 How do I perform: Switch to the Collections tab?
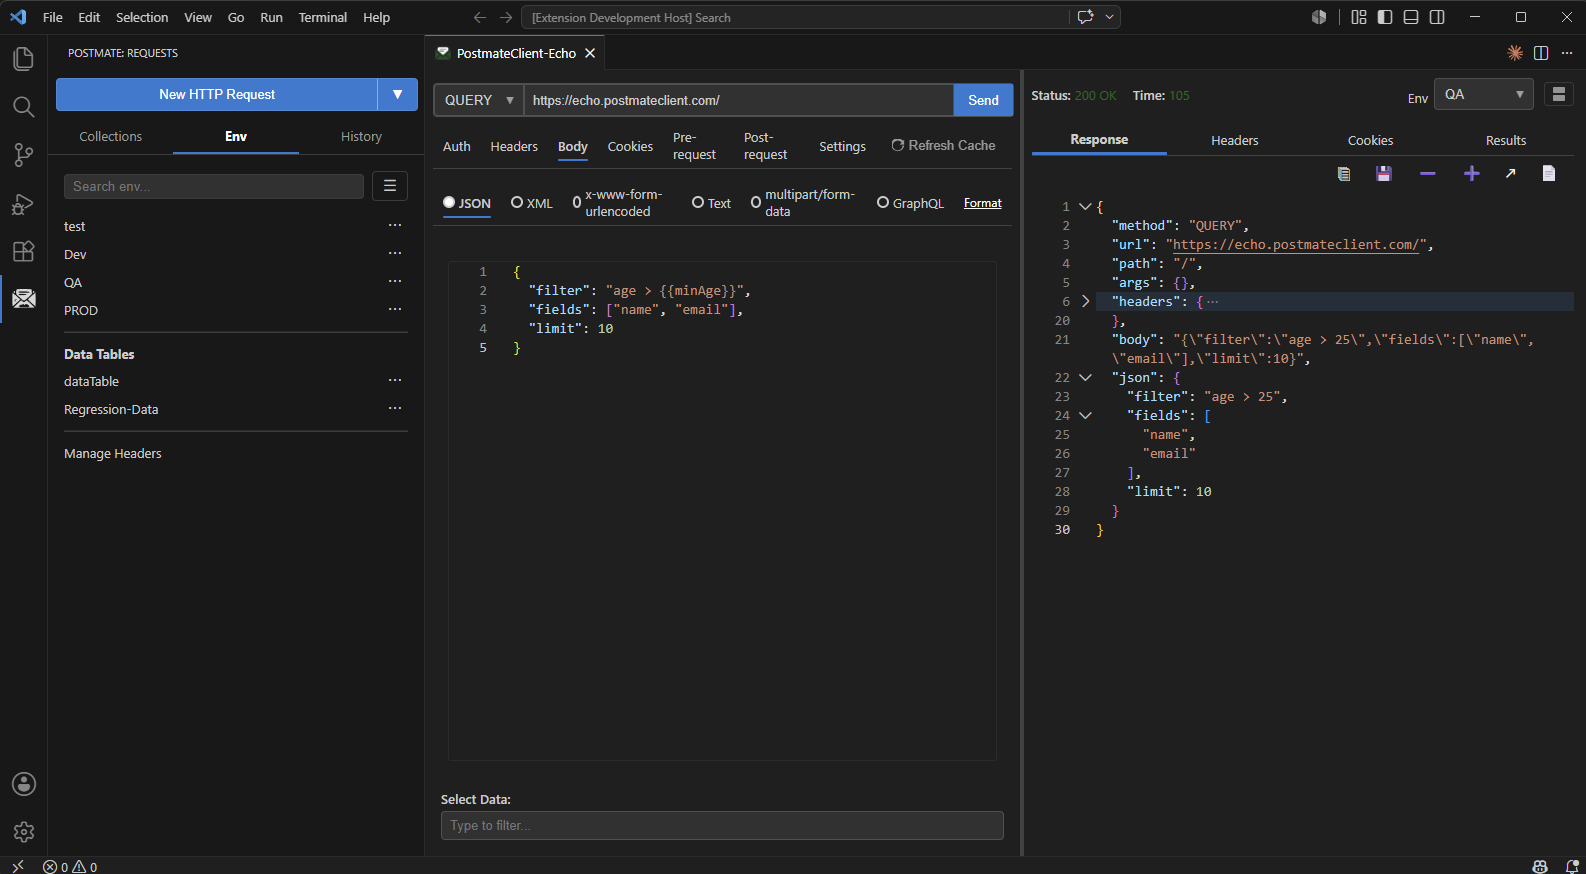point(111,137)
